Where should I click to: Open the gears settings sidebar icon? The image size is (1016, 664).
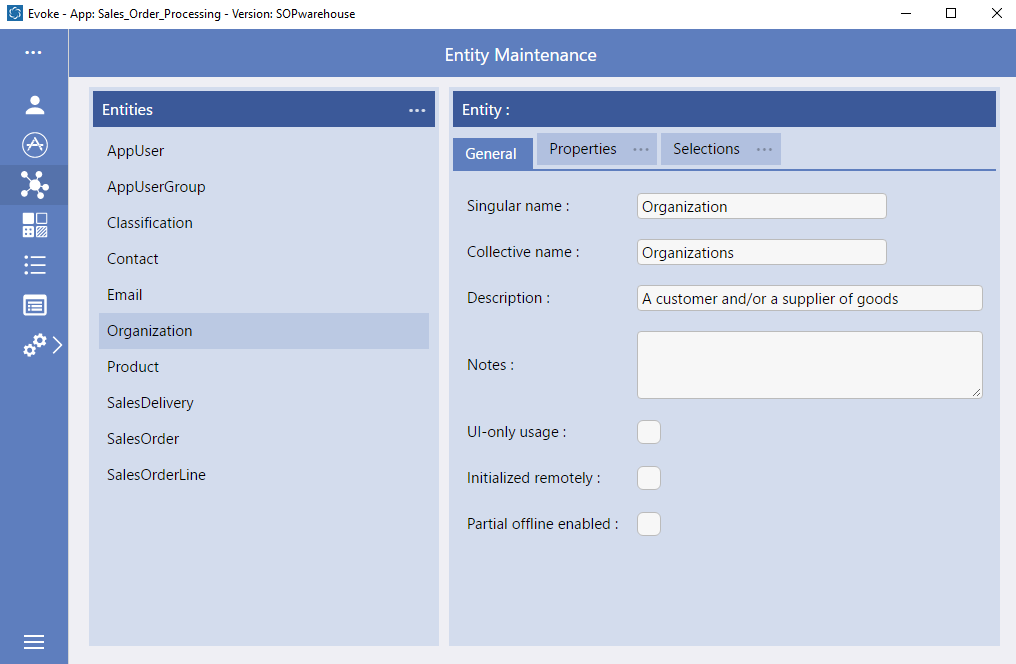pyautogui.click(x=34, y=345)
